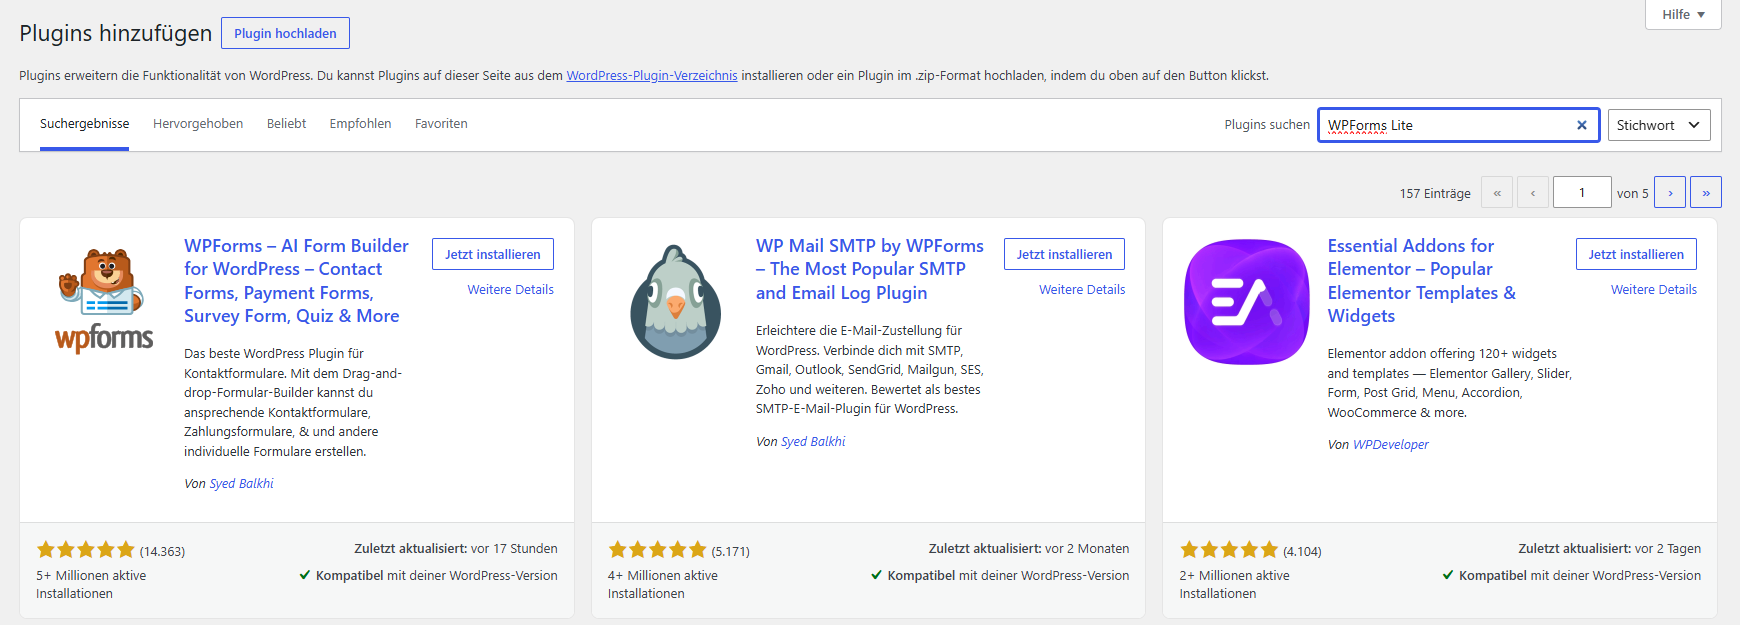Screen dimensions: 1740x625
Task: Switch to the Suchergebnisse tab
Action: 85,124
